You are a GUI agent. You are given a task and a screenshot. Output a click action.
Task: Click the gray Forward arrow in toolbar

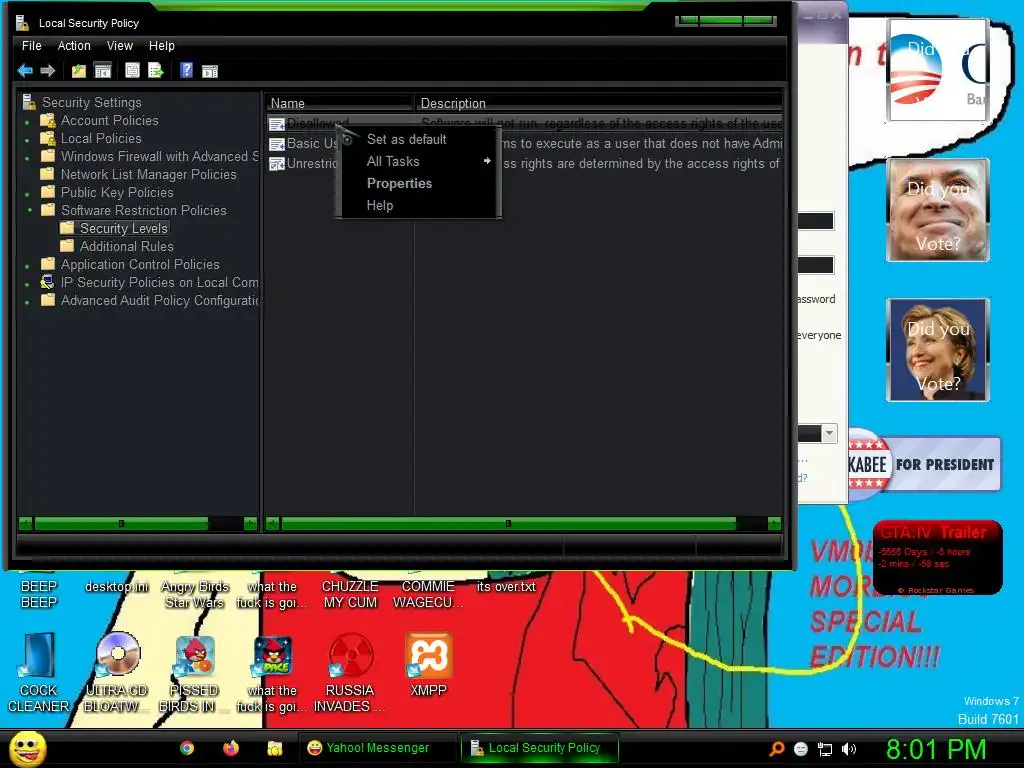click(x=48, y=71)
